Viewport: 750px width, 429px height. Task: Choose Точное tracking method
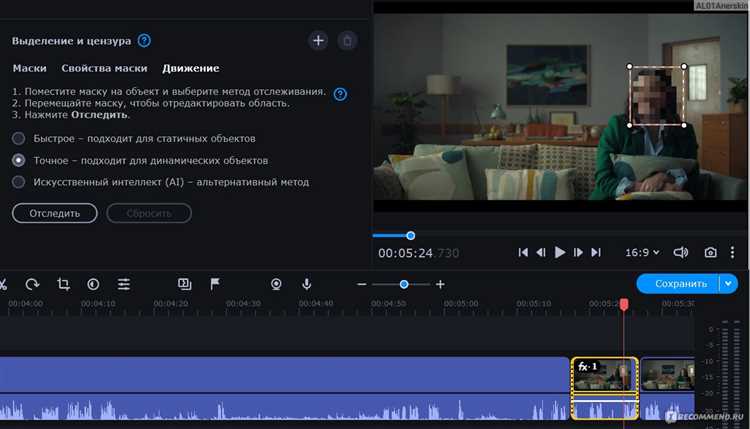[x=19, y=160]
